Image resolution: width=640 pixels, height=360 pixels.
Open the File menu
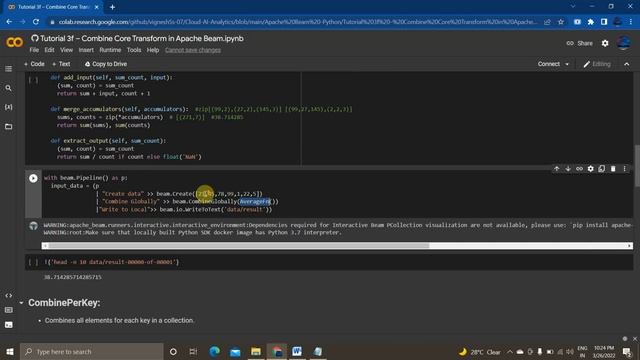click(34, 50)
